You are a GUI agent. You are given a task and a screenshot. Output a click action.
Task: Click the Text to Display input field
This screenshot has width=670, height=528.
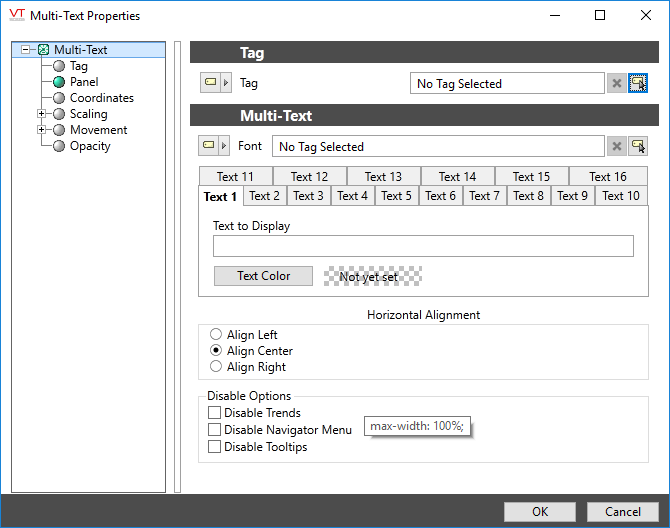(423, 246)
